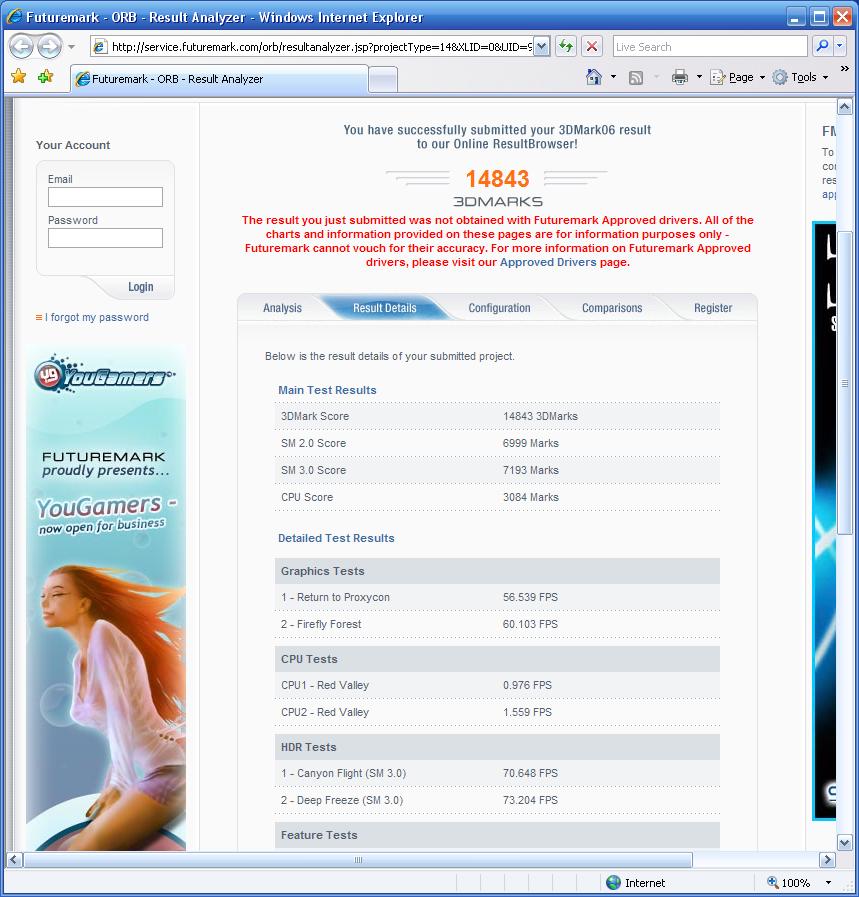Open the Tools menu
This screenshot has width=859, height=897.
pyautogui.click(x=800, y=77)
